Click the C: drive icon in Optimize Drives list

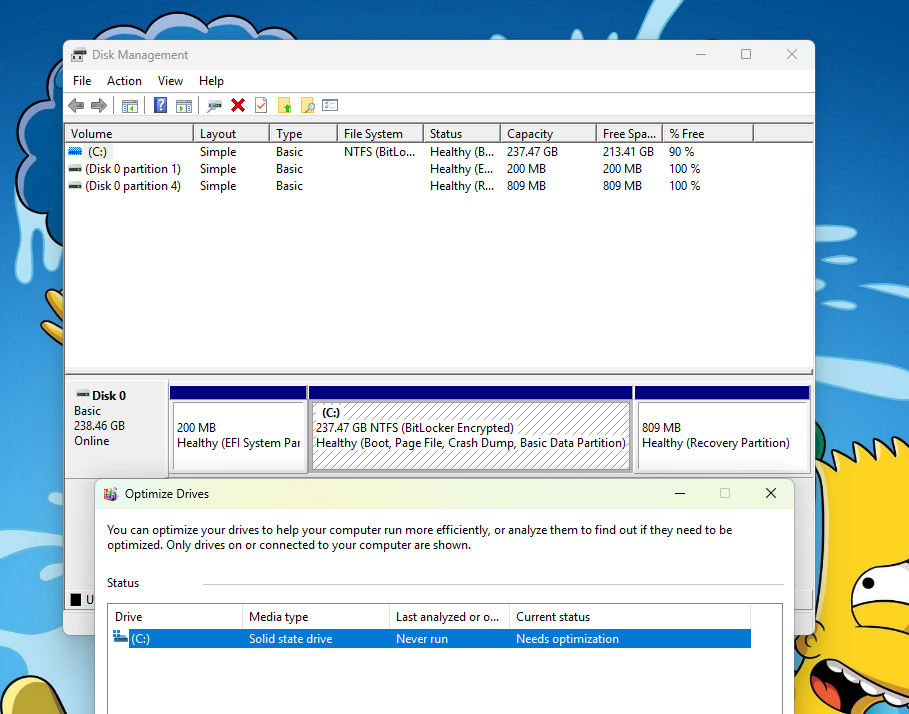(120, 637)
